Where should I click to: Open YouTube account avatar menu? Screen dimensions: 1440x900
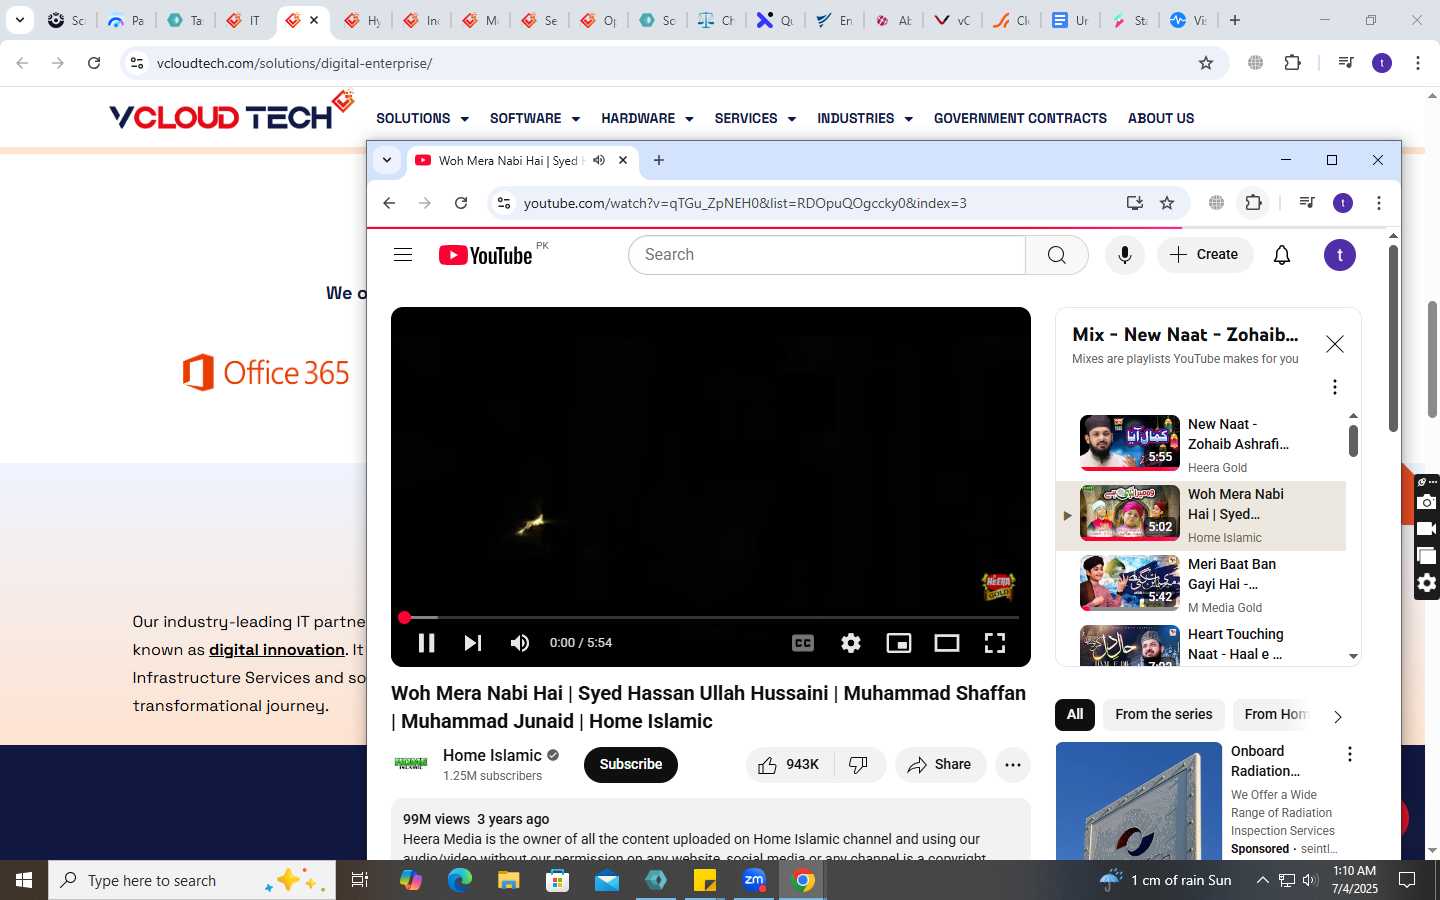1340,255
